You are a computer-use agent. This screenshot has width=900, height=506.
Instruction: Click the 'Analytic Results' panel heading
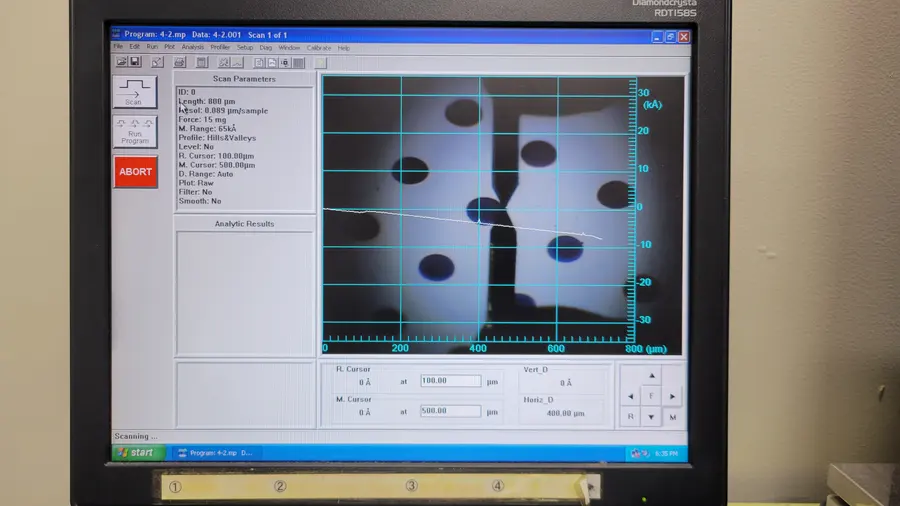click(x=245, y=224)
